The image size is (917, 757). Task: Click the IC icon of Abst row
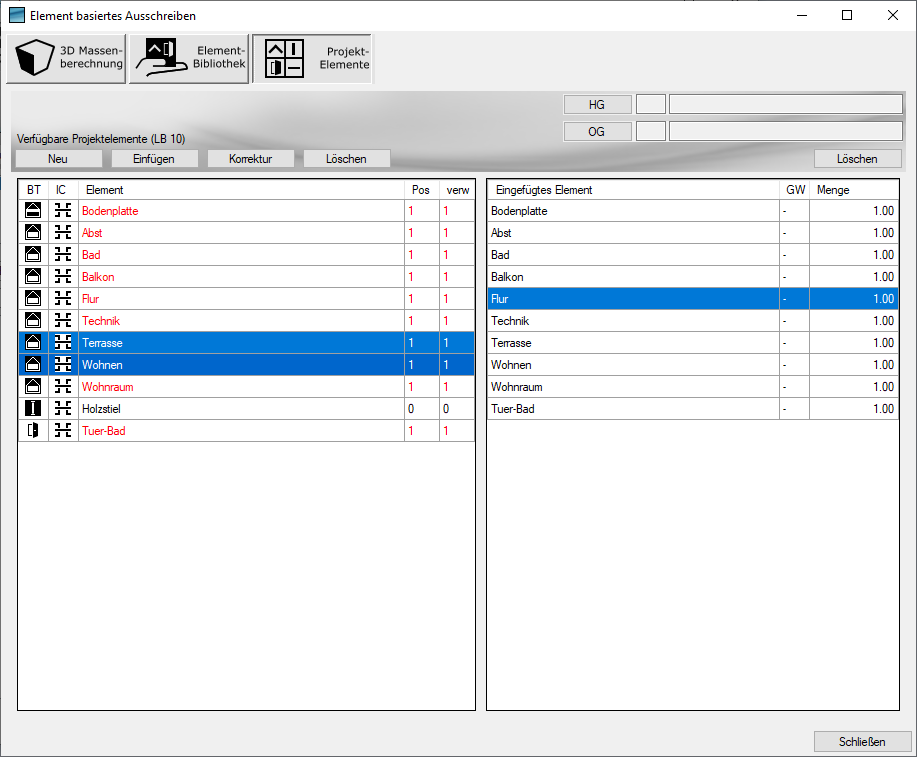click(63, 232)
